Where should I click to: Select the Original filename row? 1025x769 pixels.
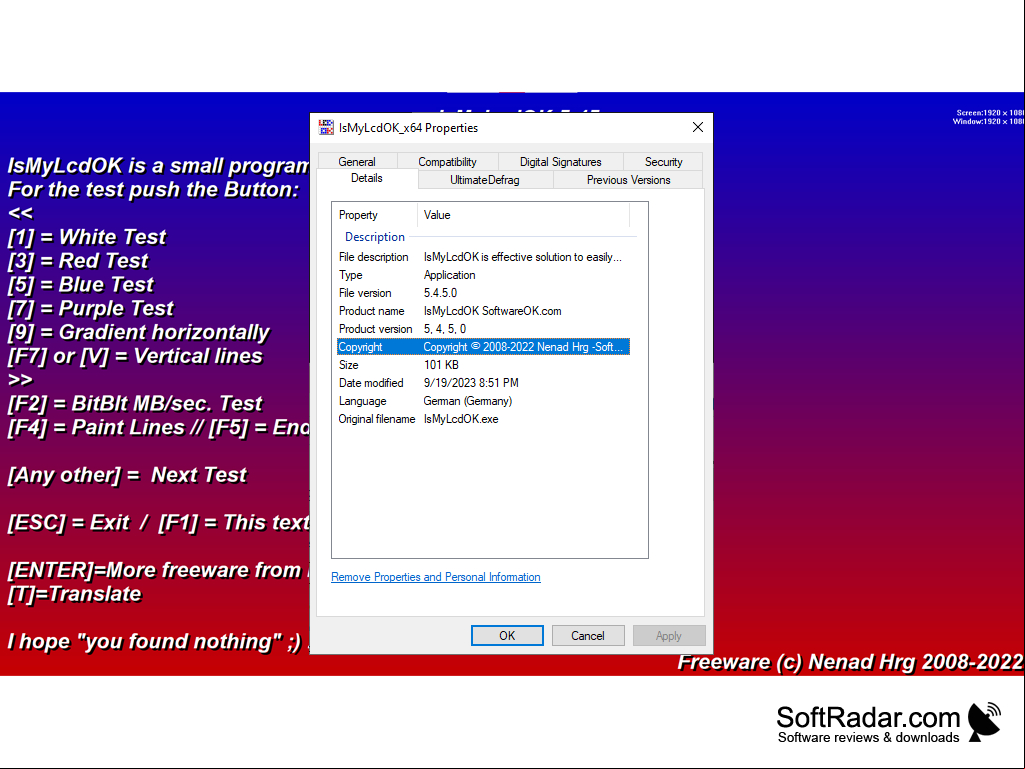tap(483, 419)
